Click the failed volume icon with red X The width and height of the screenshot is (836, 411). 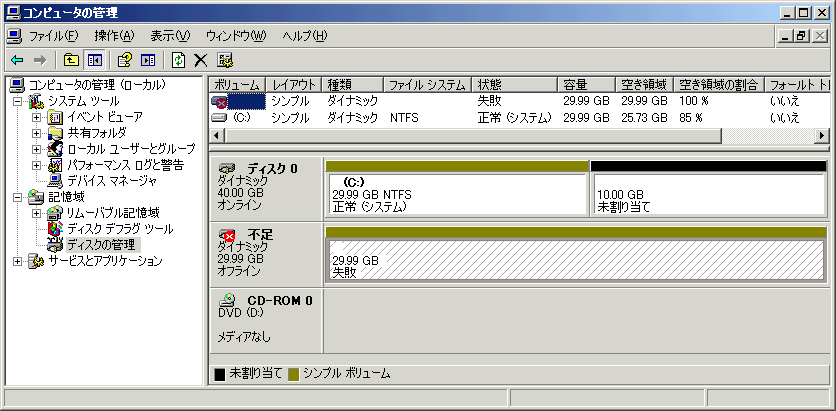click(219, 101)
